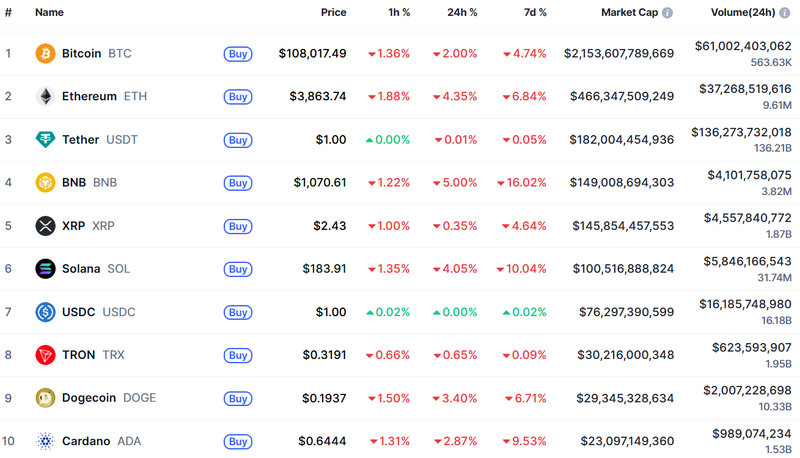The width and height of the screenshot is (800, 458).
Task: Sort by the 1h % column header
Action: [x=398, y=12]
